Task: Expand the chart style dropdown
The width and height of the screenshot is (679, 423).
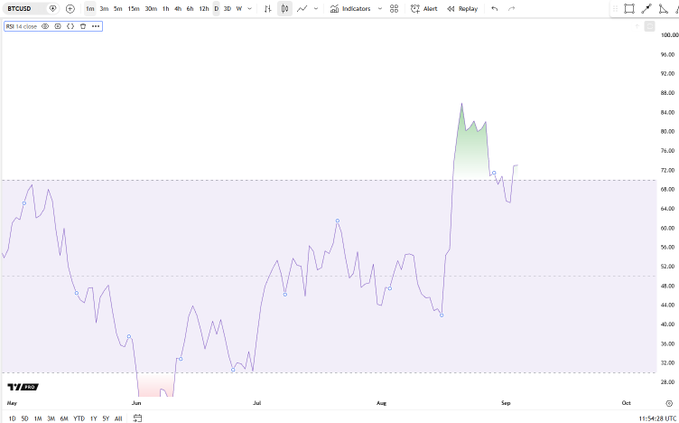Action: point(316,9)
